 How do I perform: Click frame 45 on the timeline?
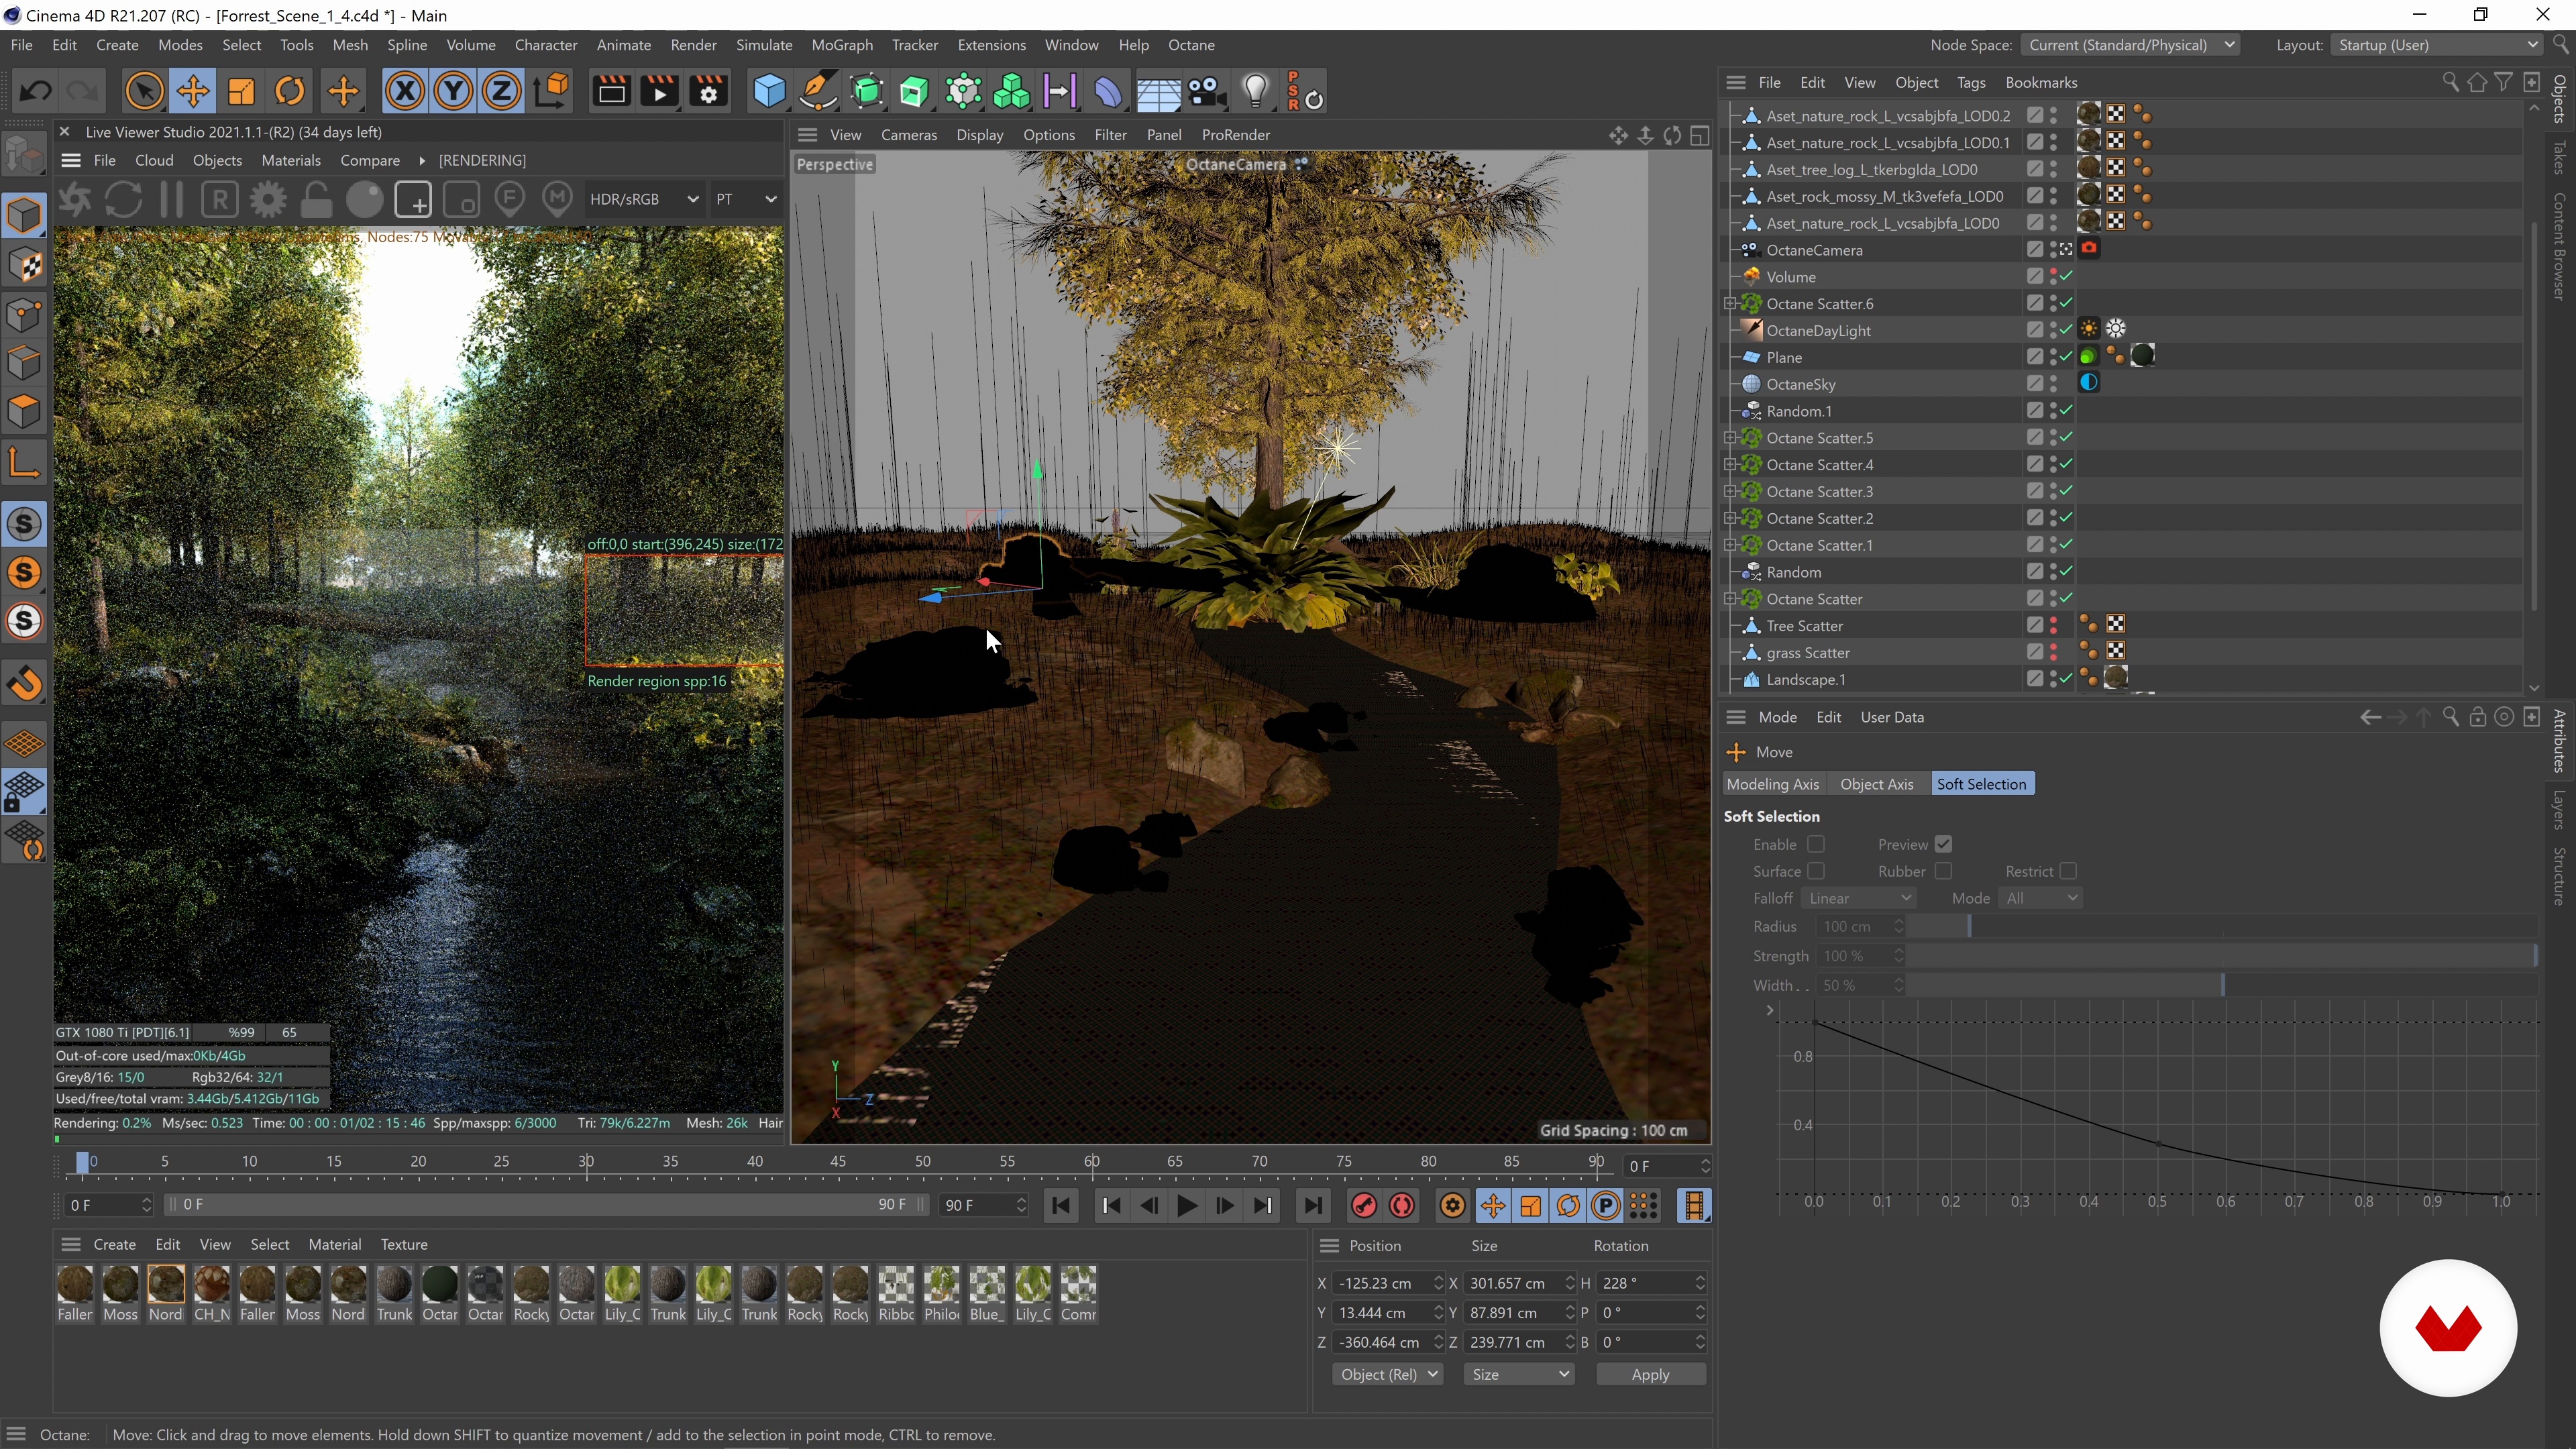coord(838,1162)
